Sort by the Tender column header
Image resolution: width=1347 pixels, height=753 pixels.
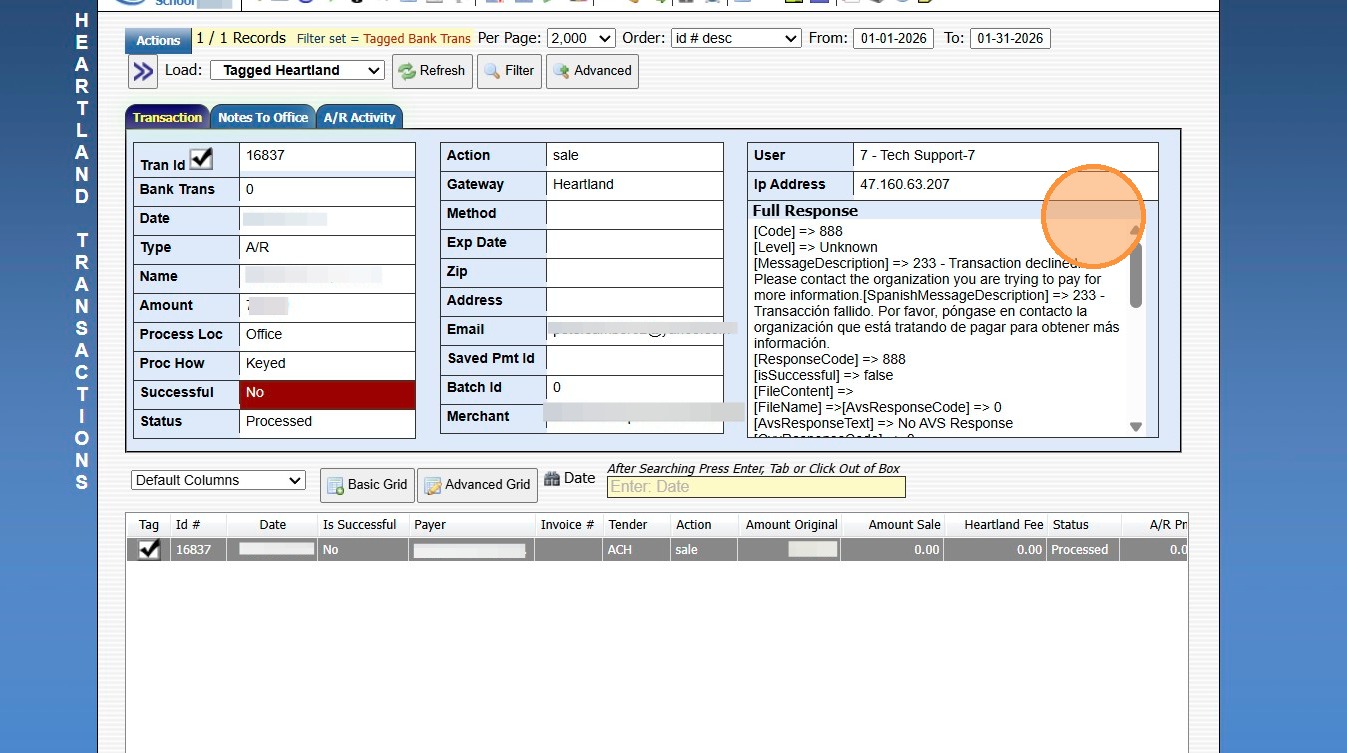635,525
